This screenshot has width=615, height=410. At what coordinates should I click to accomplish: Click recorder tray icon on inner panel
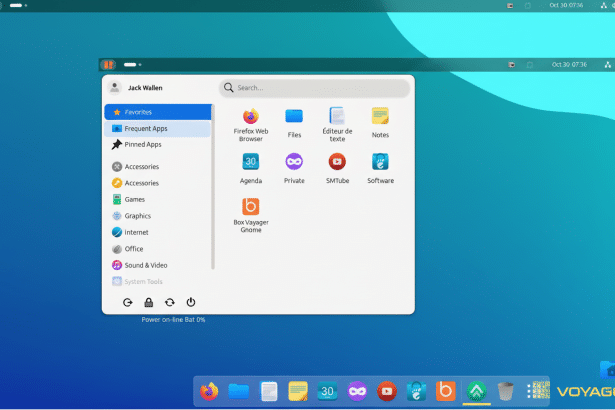click(x=511, y=65)
